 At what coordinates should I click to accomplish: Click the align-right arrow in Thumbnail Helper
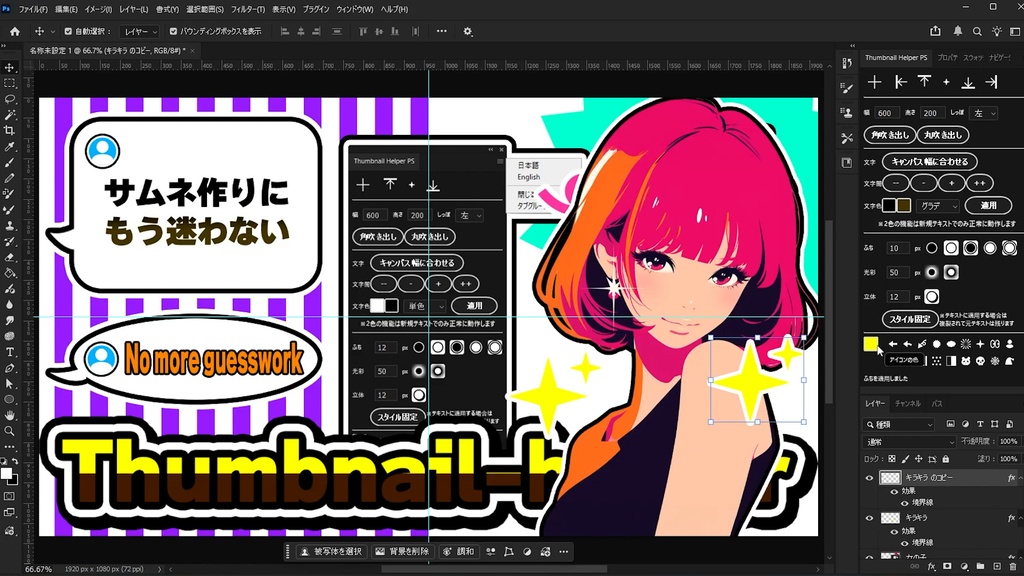[991, 82]
